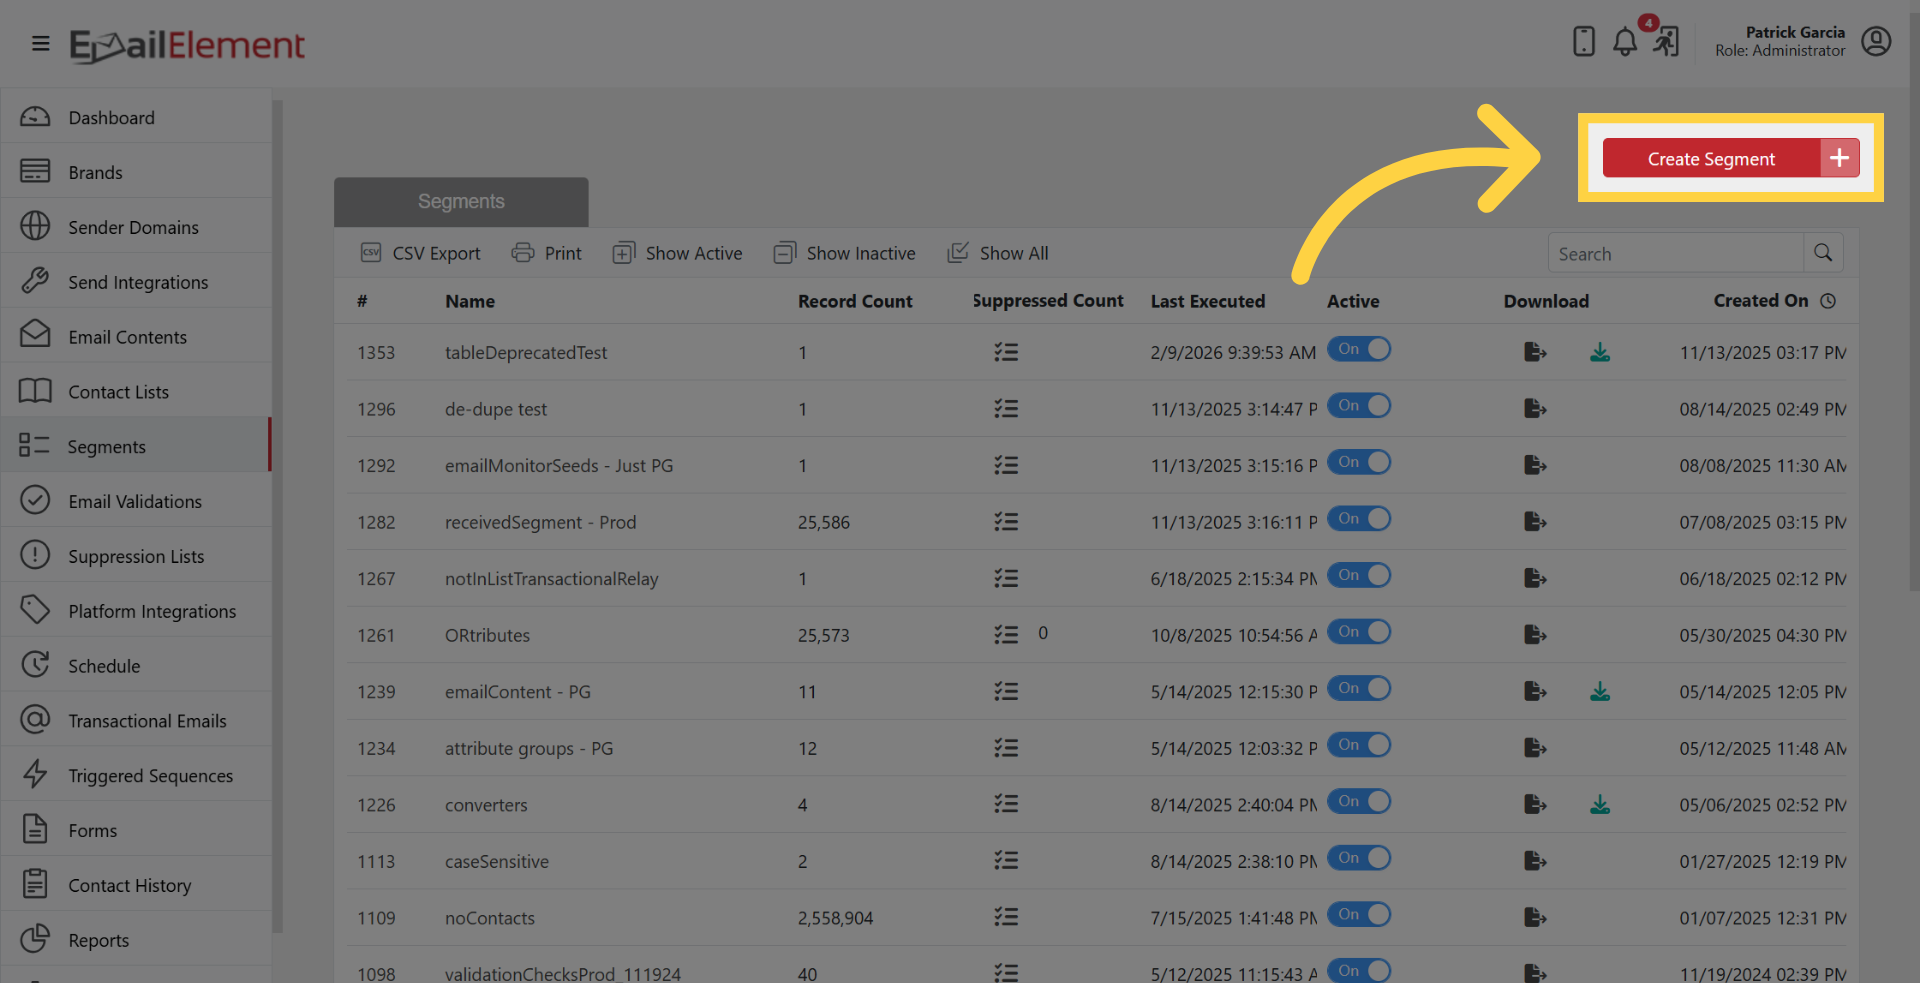Screen dimensions: 1920x983
Task: Open Suppression Lists in sidebar
Action: click(136, 556)
